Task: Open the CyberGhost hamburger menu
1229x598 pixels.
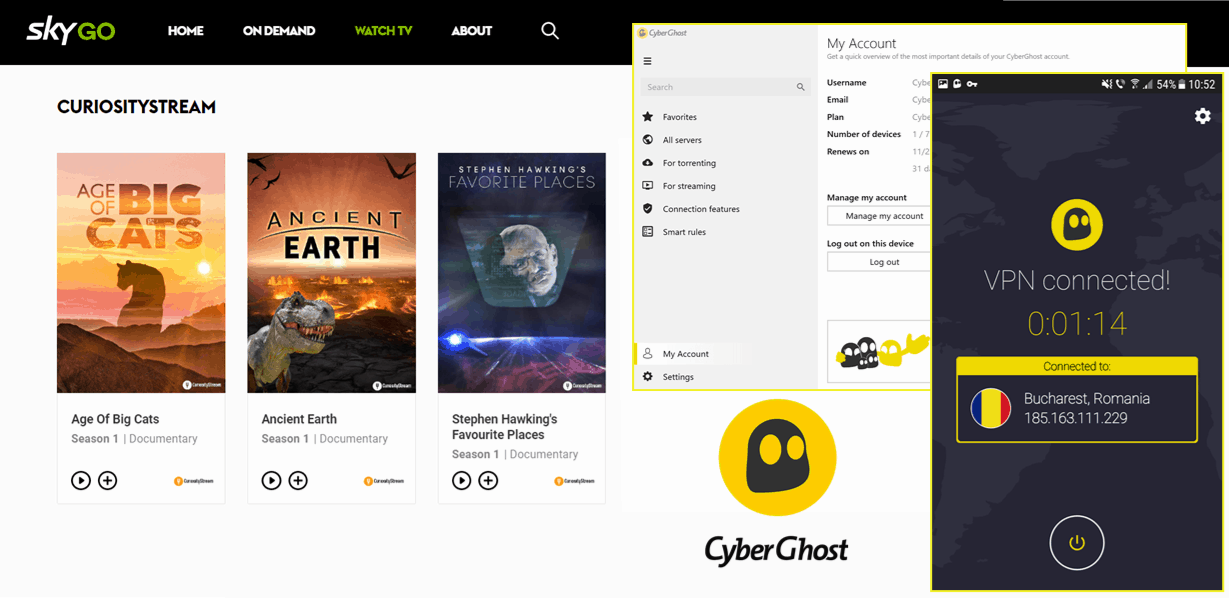Action: pyautogui.click(x=647, y=61)
